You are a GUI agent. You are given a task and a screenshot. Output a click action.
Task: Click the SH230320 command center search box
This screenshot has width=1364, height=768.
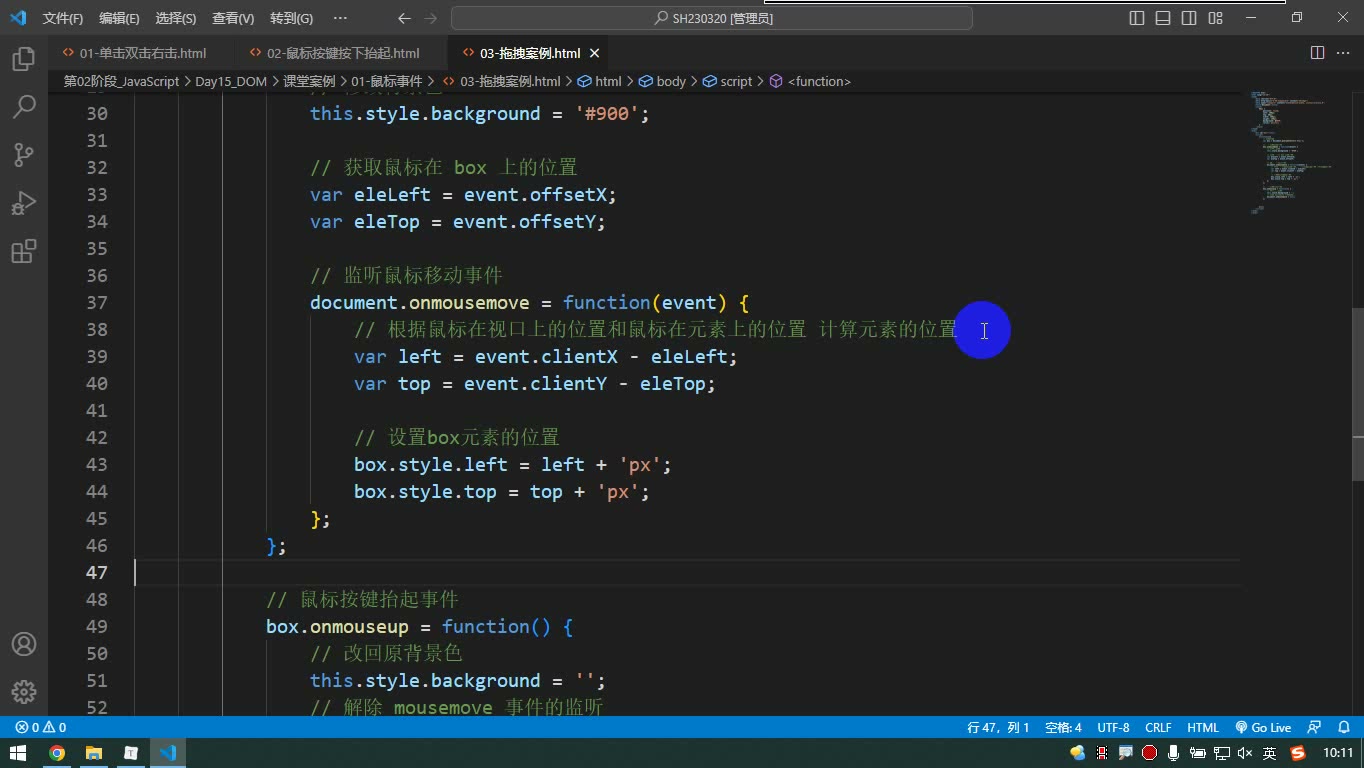coord(712,18)
